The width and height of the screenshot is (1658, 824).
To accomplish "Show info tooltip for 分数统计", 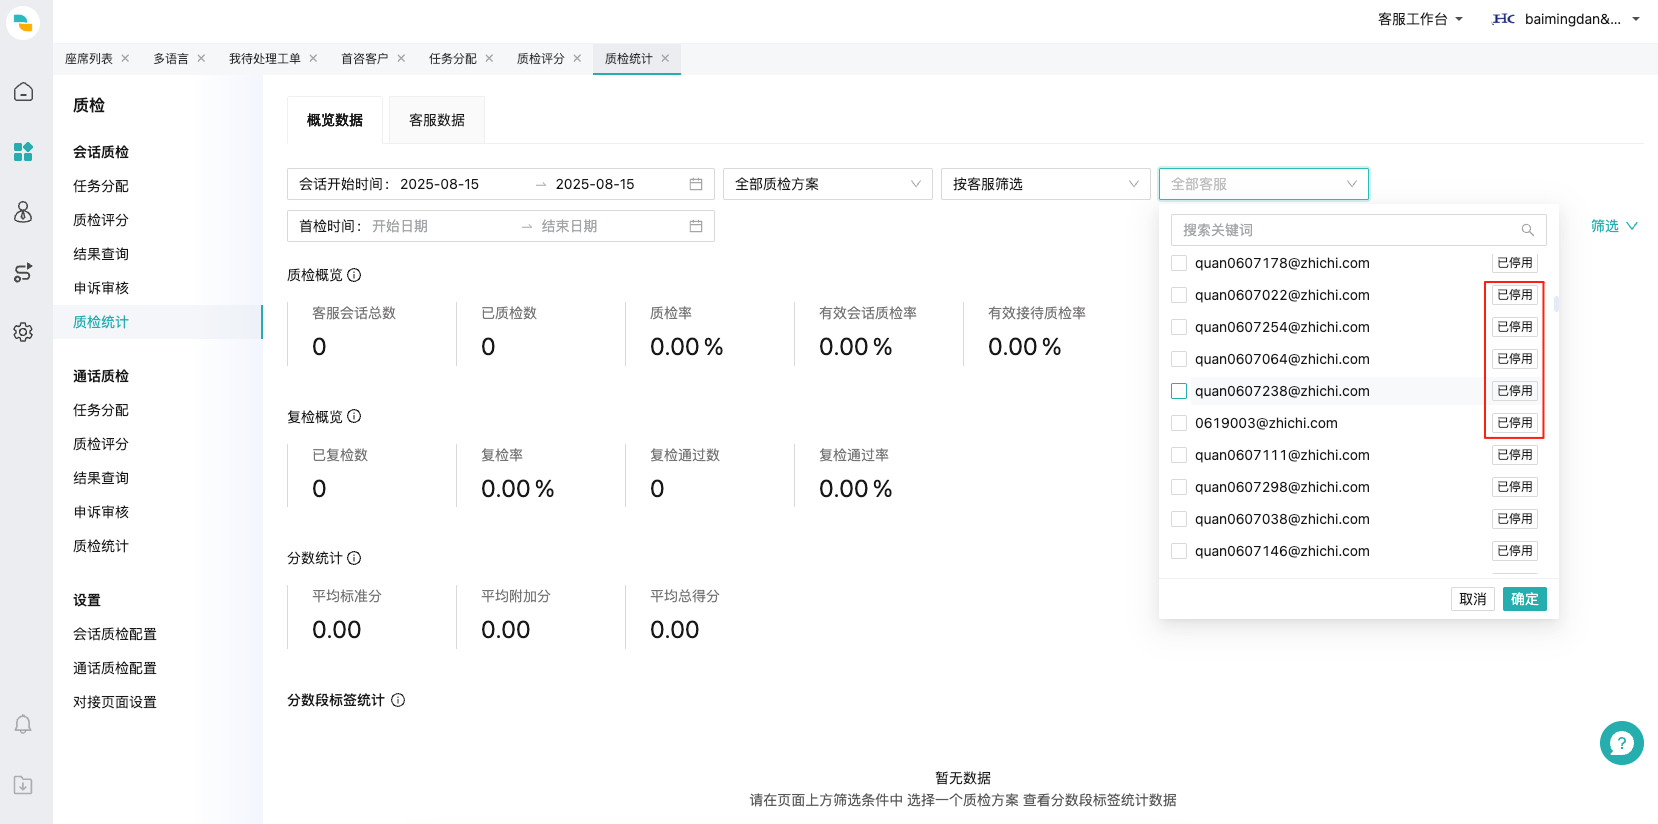I will 354,558.
